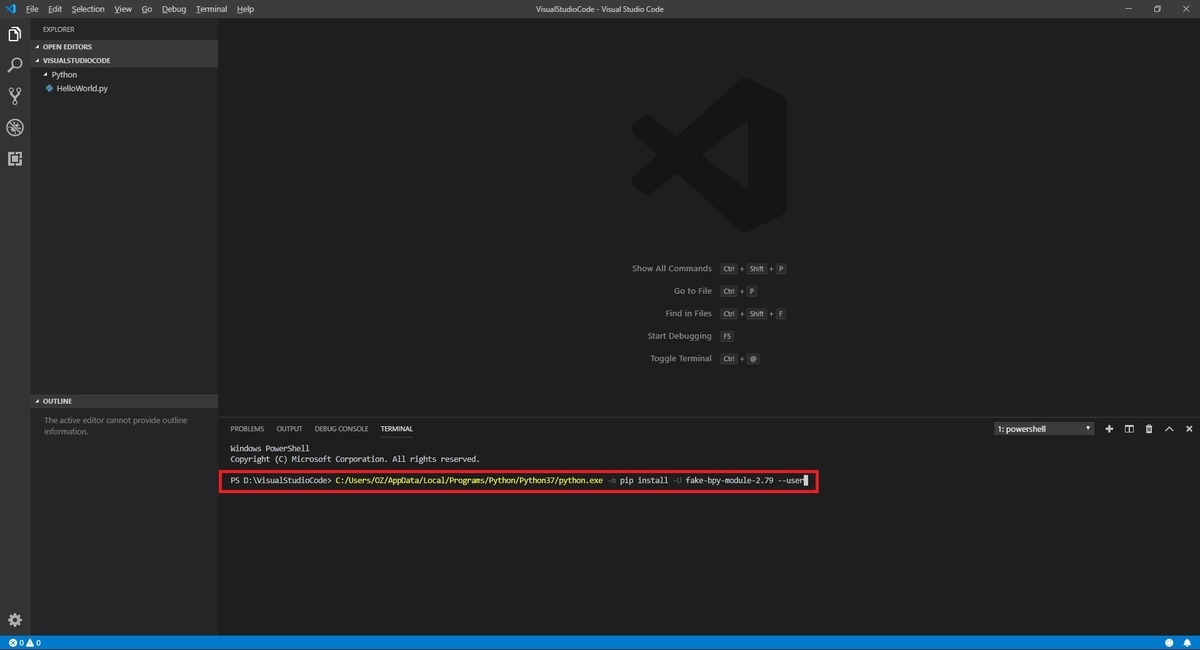1200x650 pixels.
Task: Click the Windows PowerShell text line
Action: coord(270,448)
